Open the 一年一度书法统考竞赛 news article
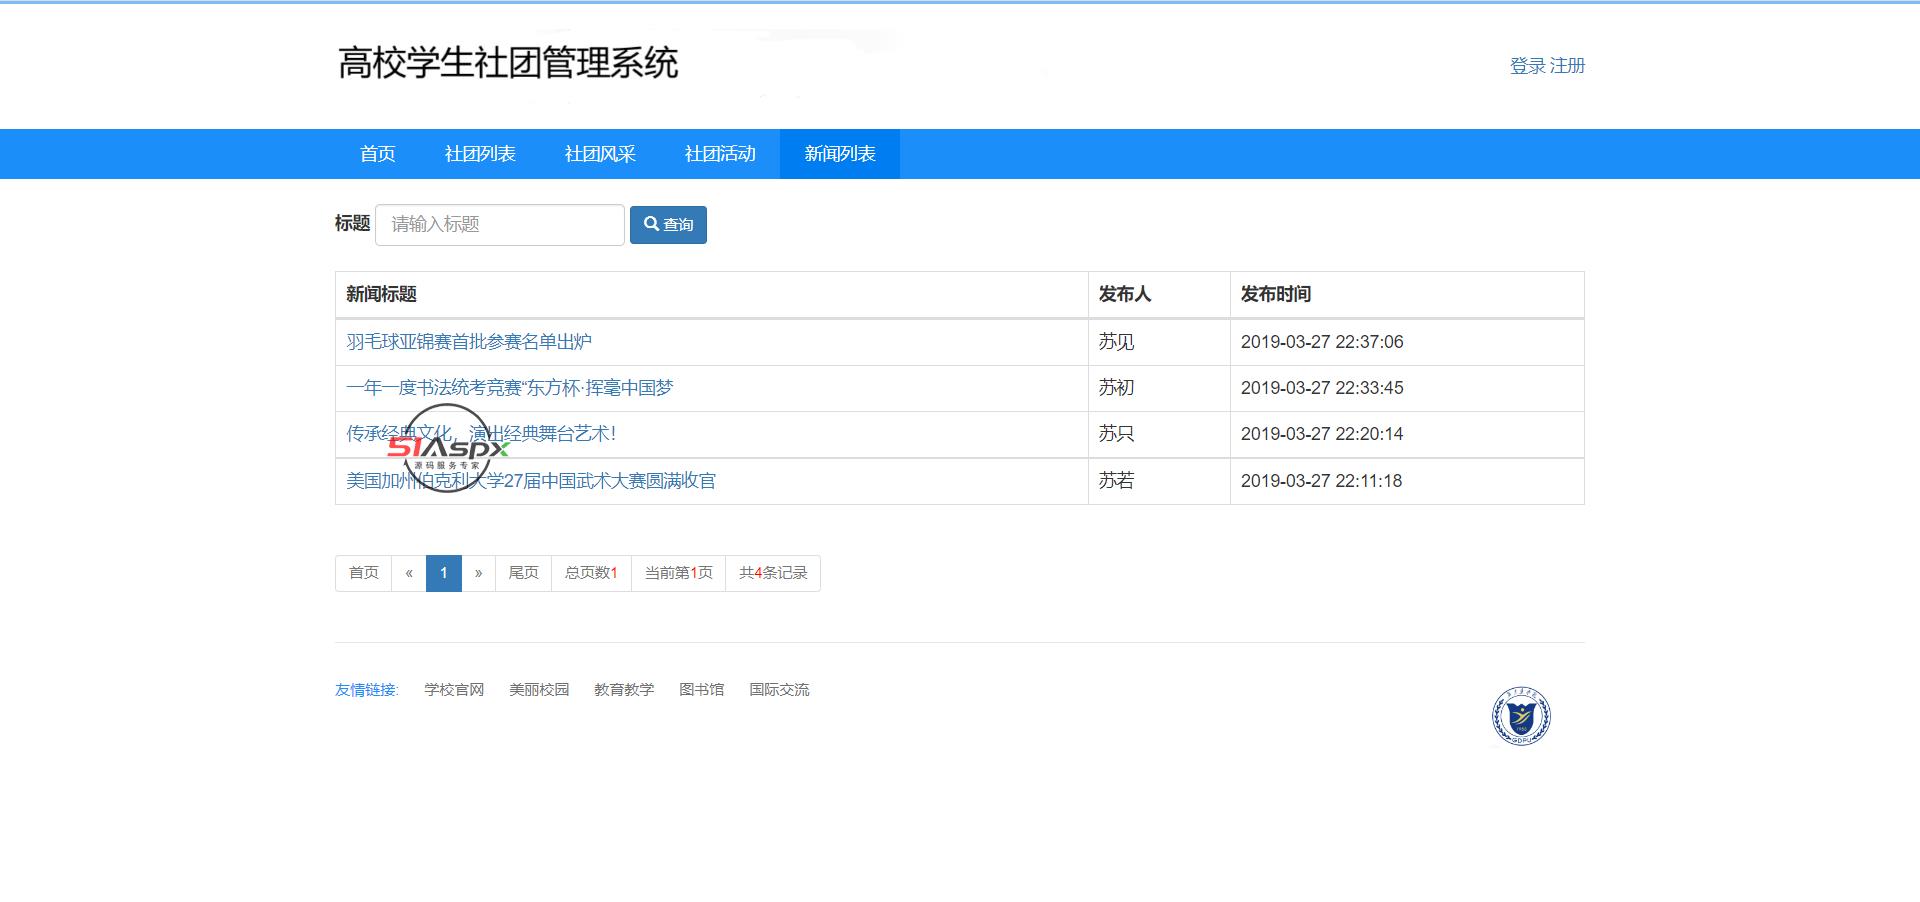 coord(510,388)
